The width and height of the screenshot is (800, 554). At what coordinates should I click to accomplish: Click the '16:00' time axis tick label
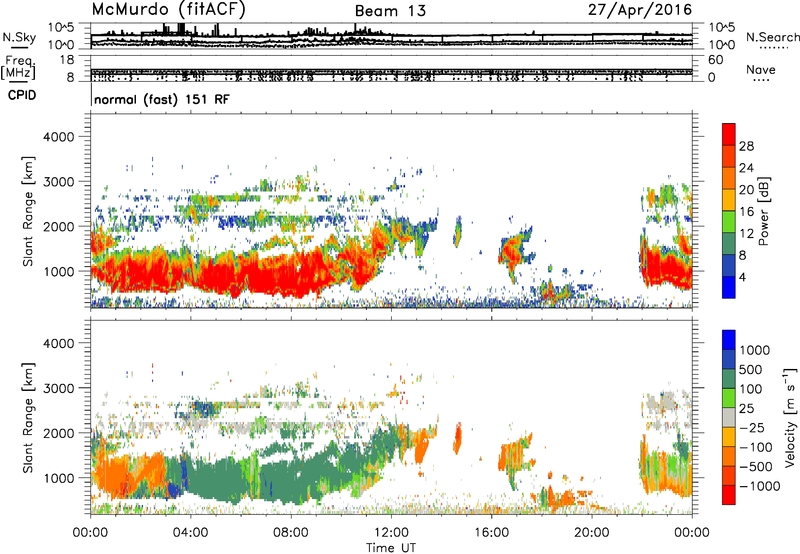[491, 533]
